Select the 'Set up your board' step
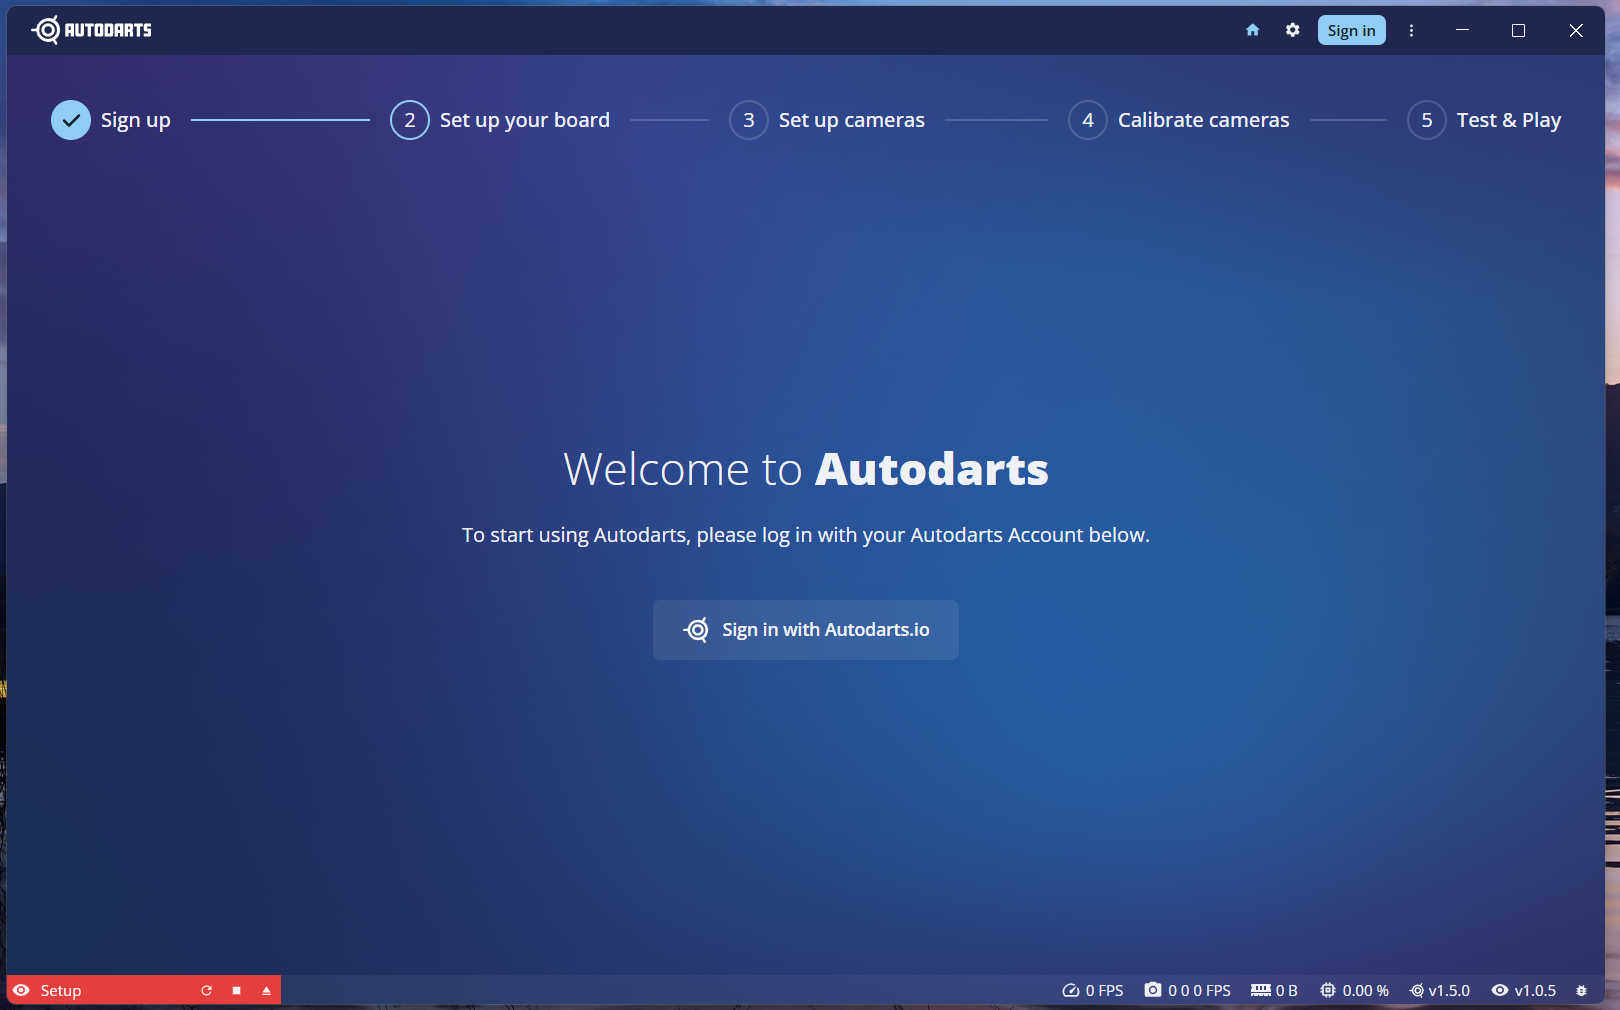The height and width of the screenshot is (1010, 1620). pyautogui.click(x=500, y=120)
